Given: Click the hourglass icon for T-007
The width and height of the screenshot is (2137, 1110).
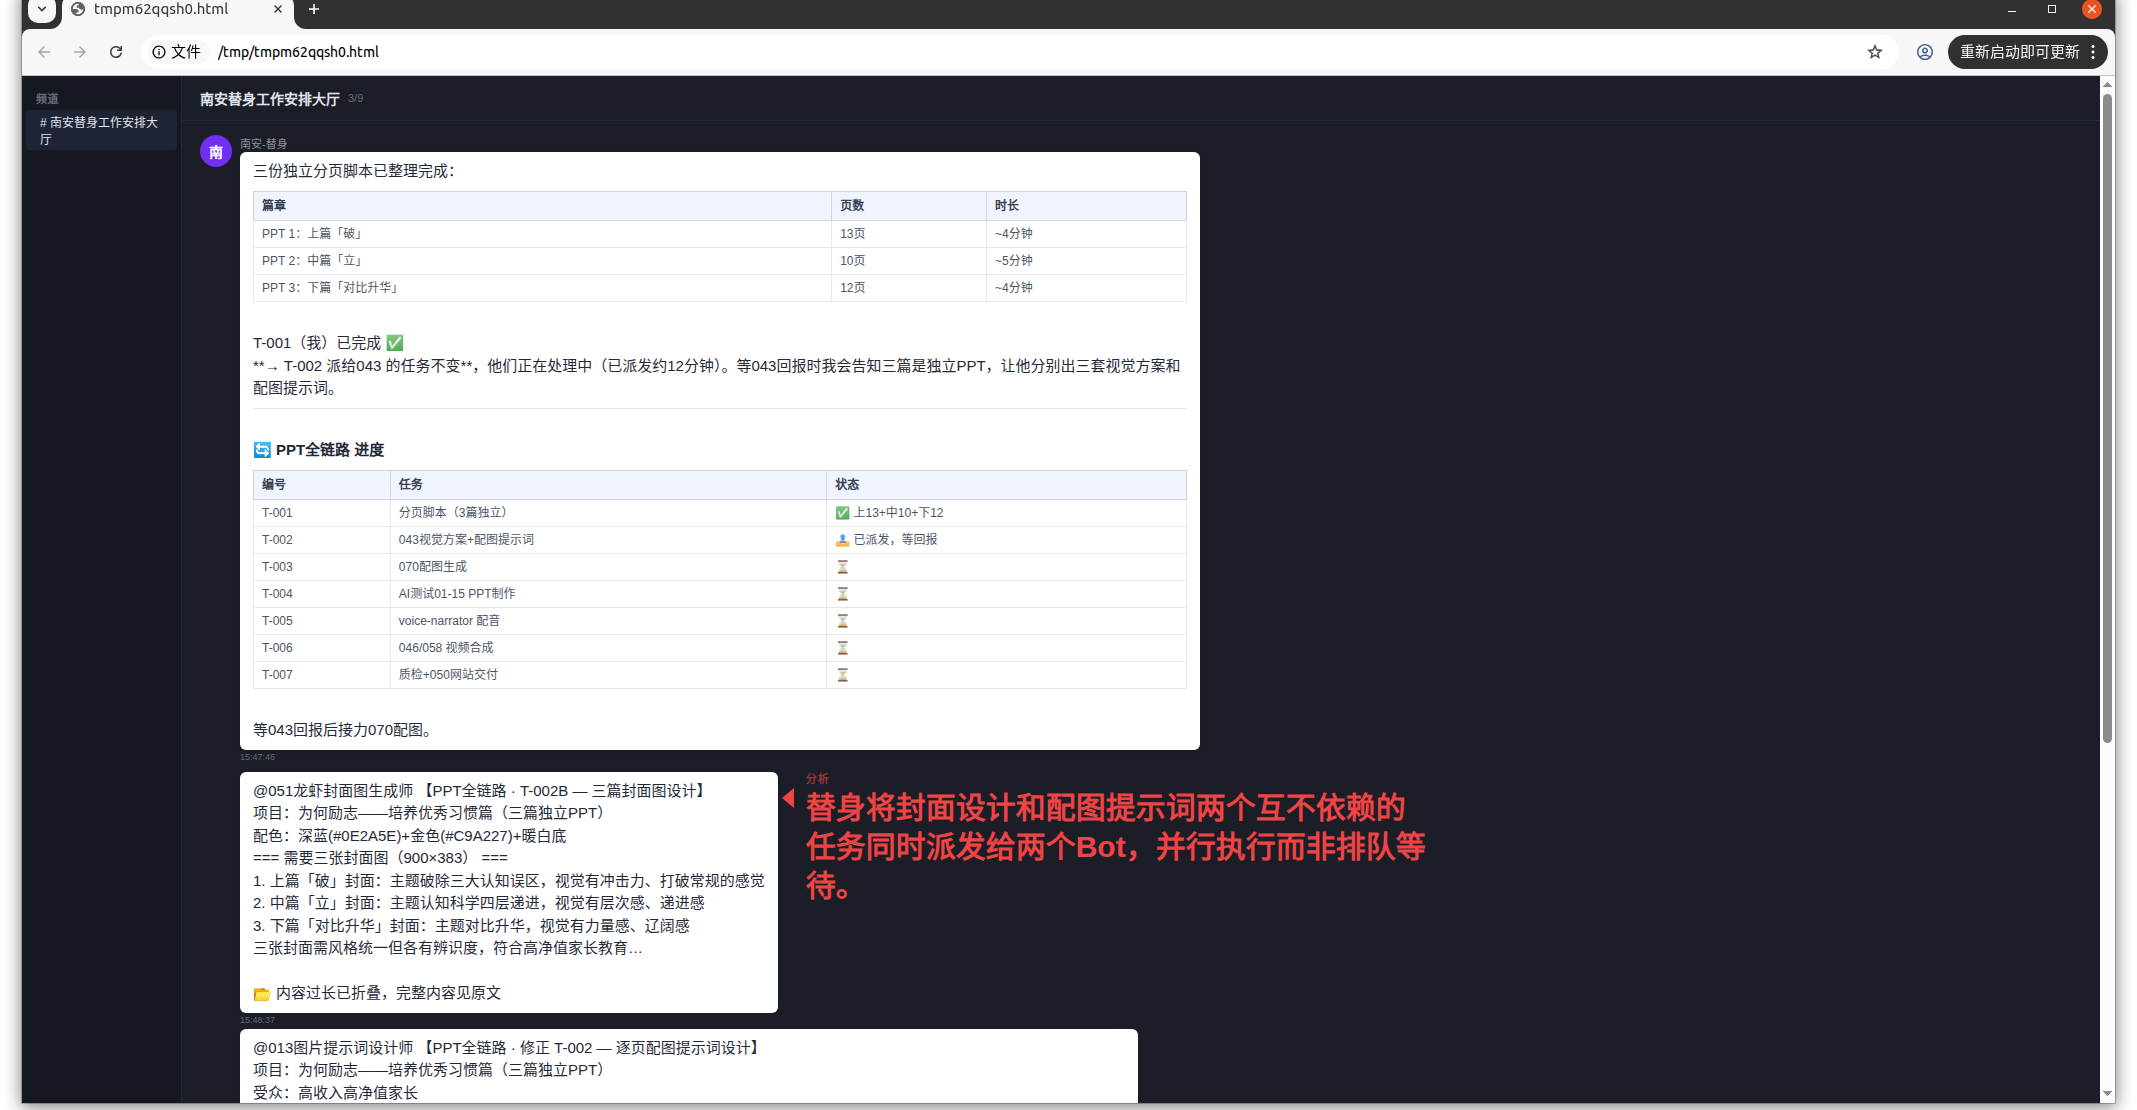Looking at the screenshot, I should pos(842,675).
